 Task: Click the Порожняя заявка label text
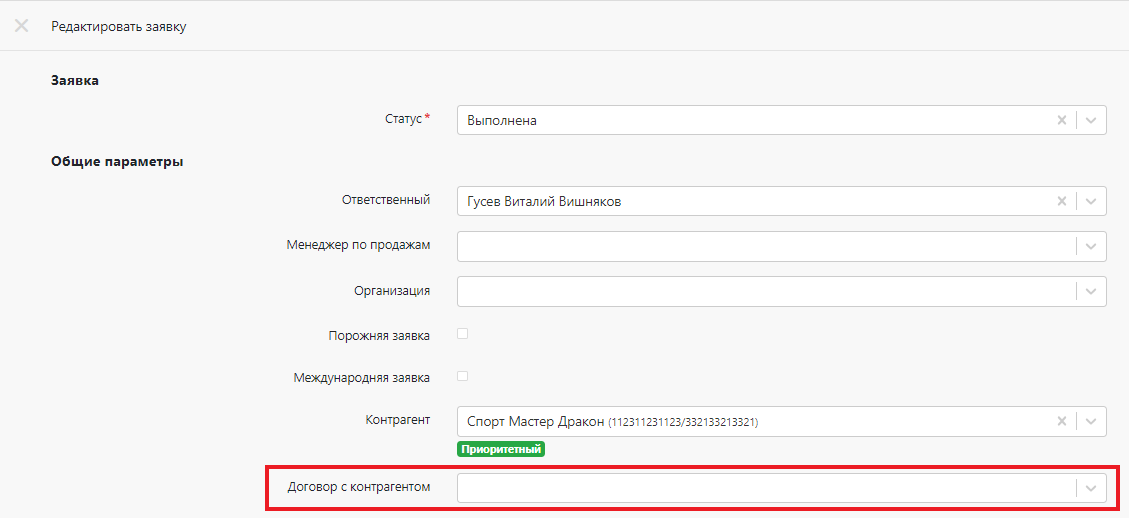379,336
